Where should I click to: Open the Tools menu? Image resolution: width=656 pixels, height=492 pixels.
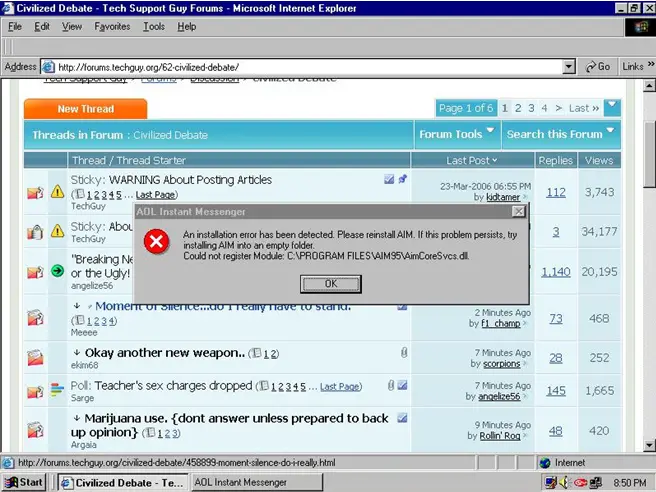coord(154,27)
